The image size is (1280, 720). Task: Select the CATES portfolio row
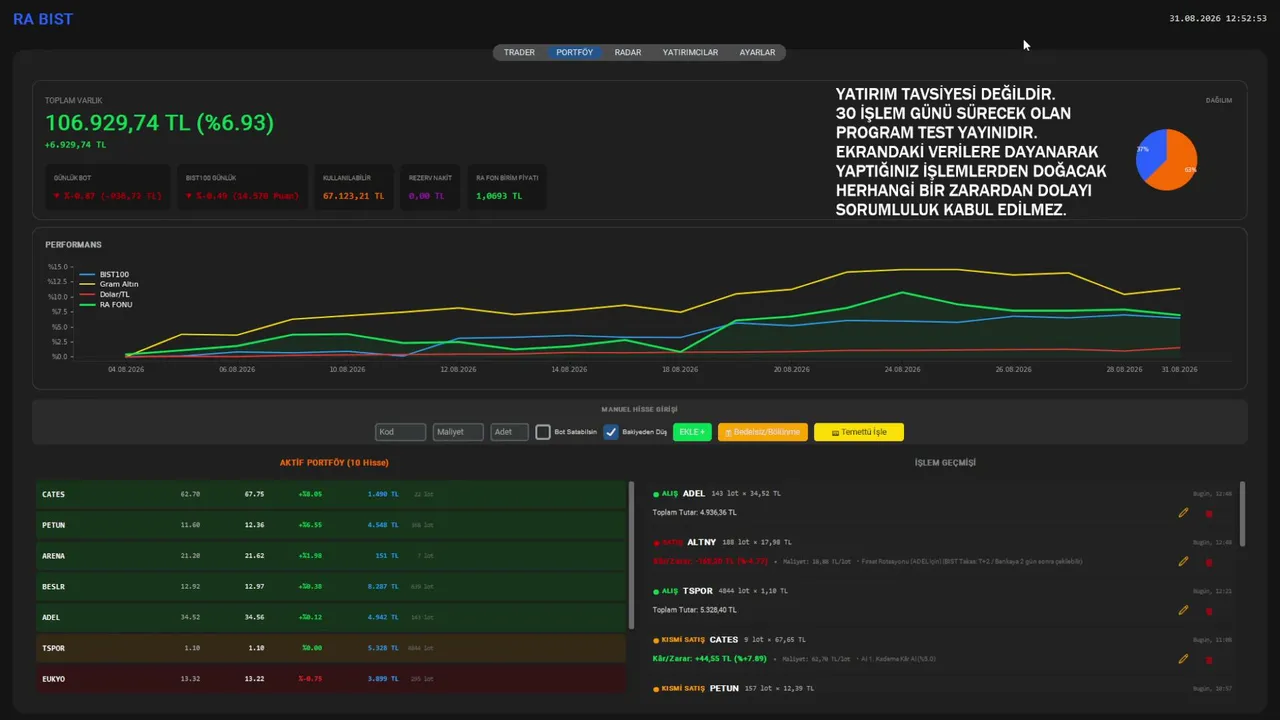click(331, 494)
